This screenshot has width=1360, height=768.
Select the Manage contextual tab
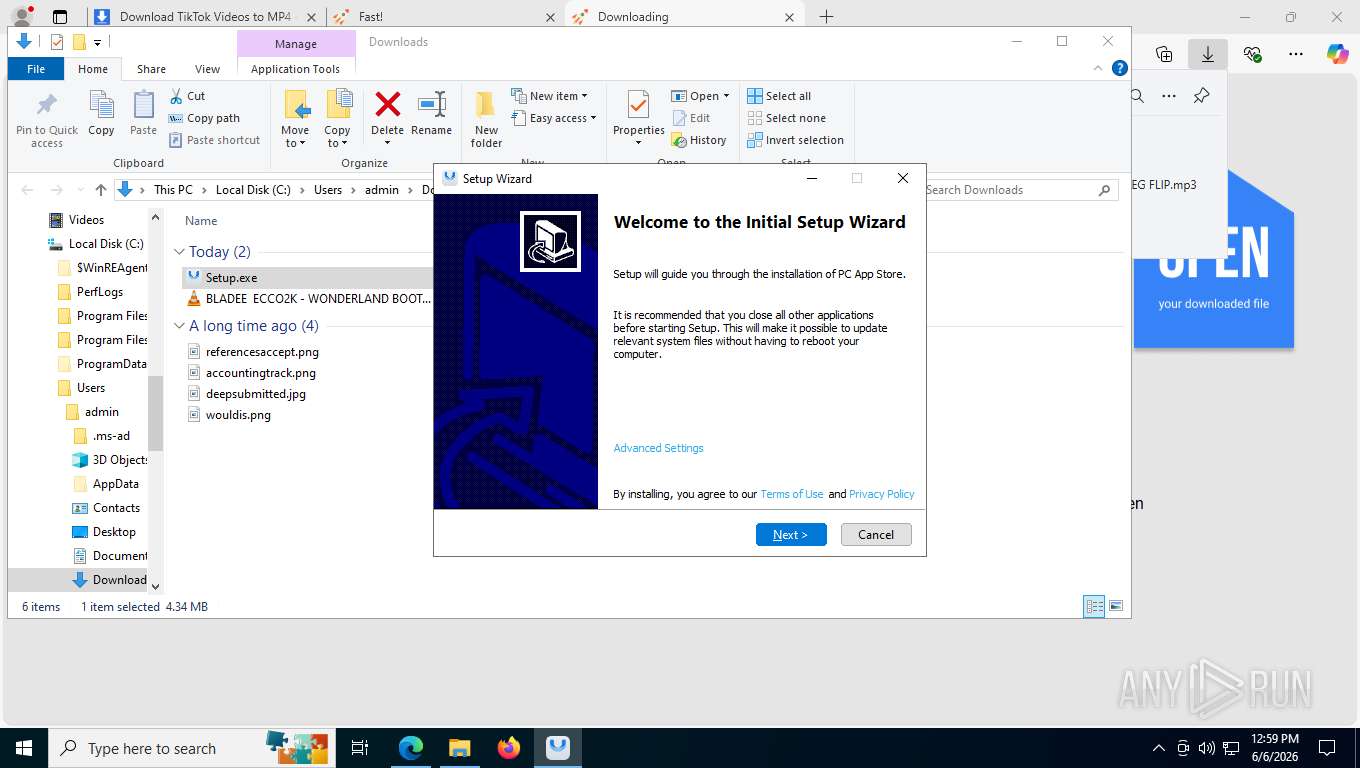[x=296, y=44]
